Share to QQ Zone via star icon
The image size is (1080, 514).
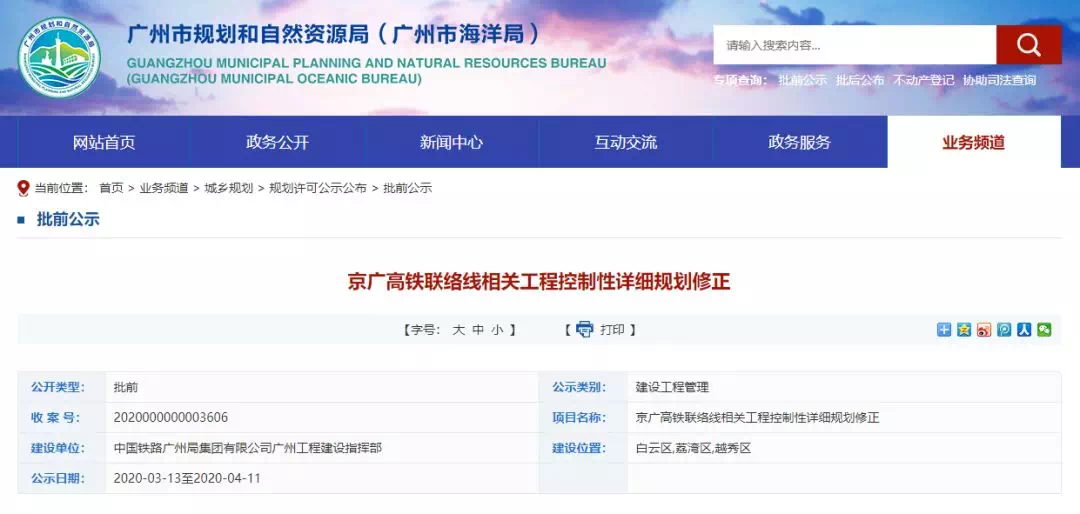pos(964,329)
